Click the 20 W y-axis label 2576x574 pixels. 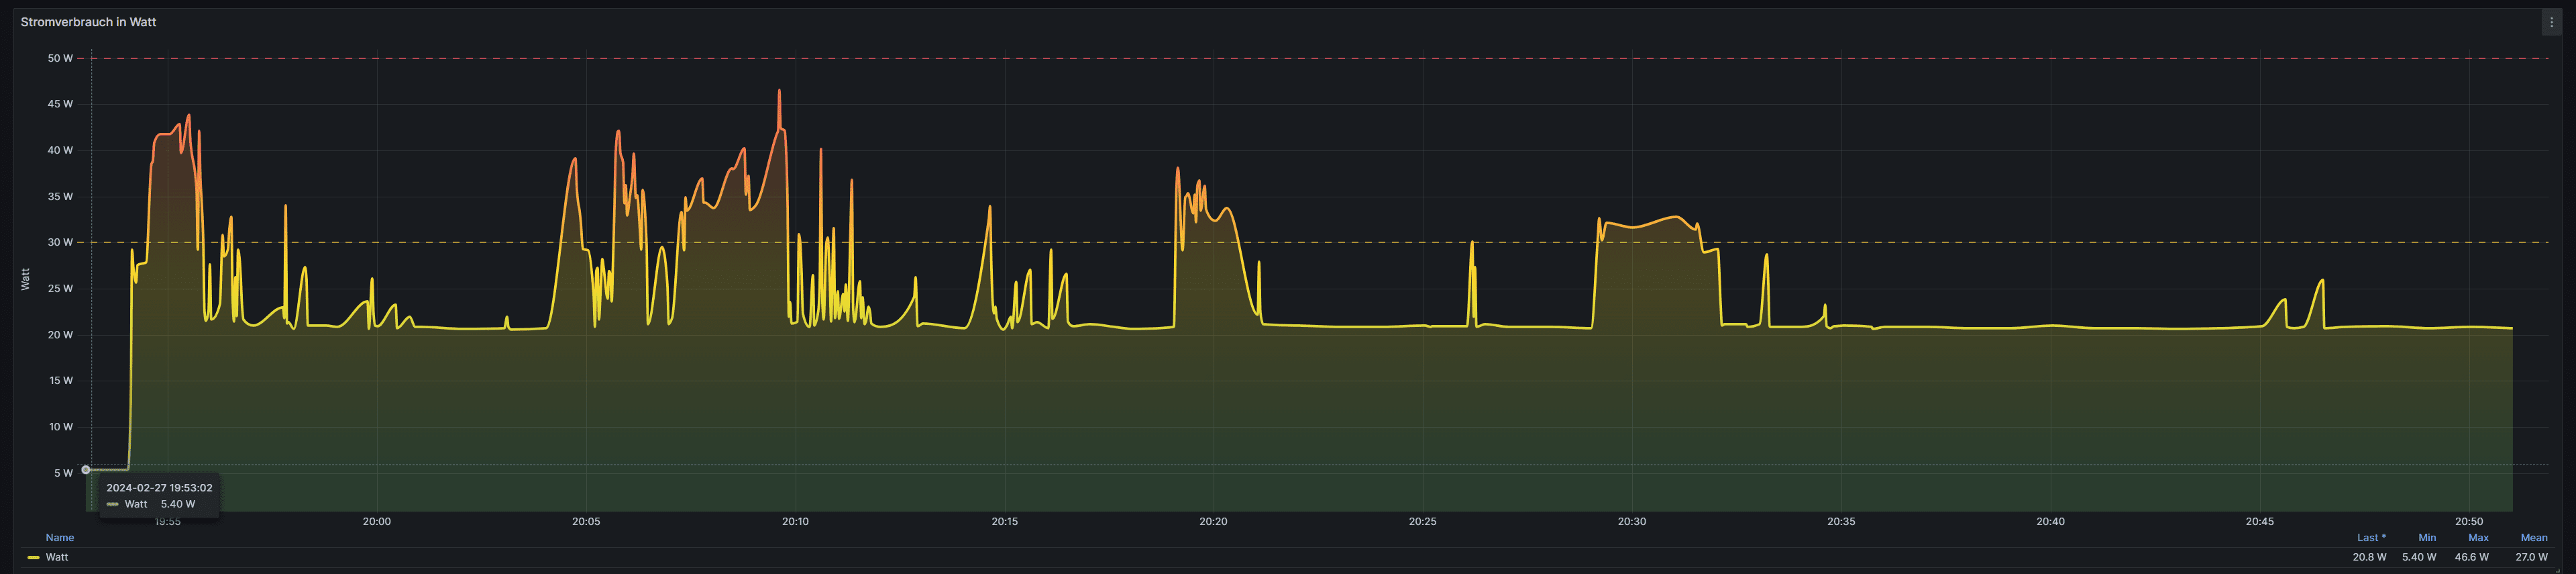[x=60, y=335]
